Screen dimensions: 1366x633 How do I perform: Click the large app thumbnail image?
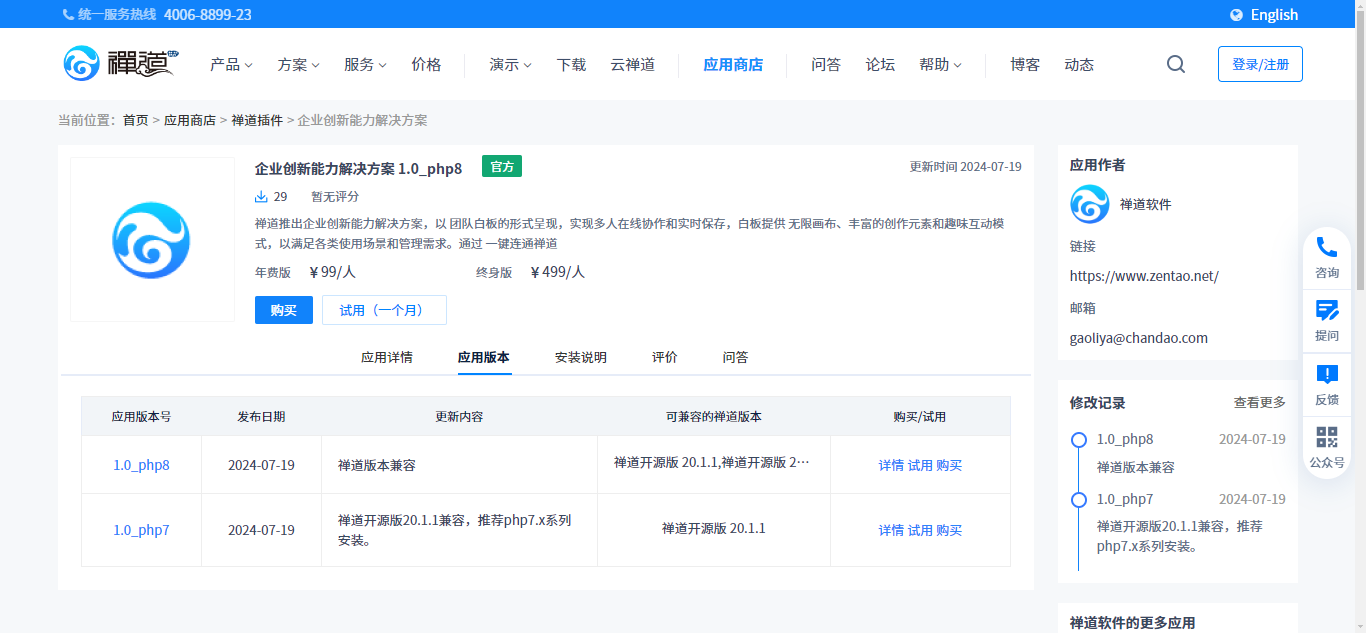click(x=152, y=240)
